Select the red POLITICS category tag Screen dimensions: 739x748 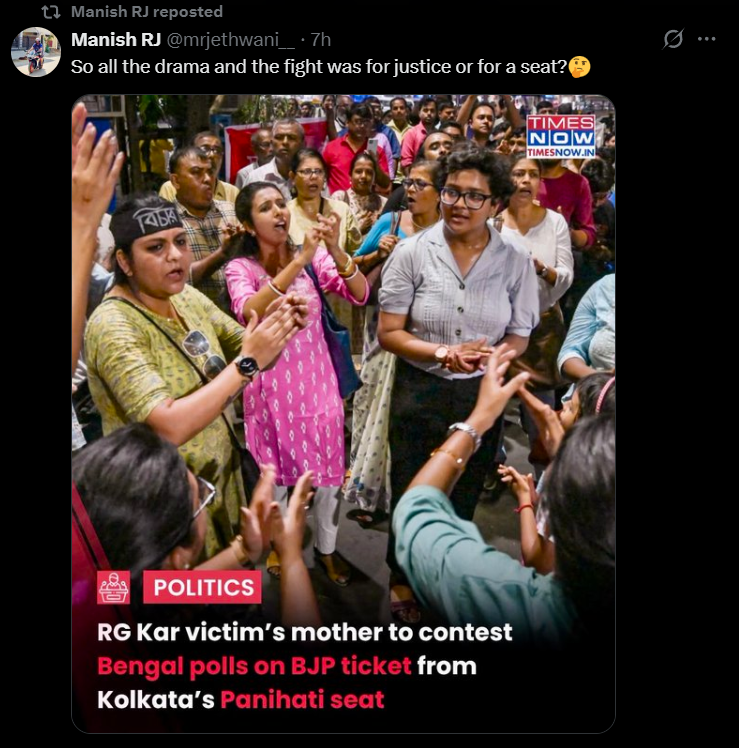click(201, 587)
